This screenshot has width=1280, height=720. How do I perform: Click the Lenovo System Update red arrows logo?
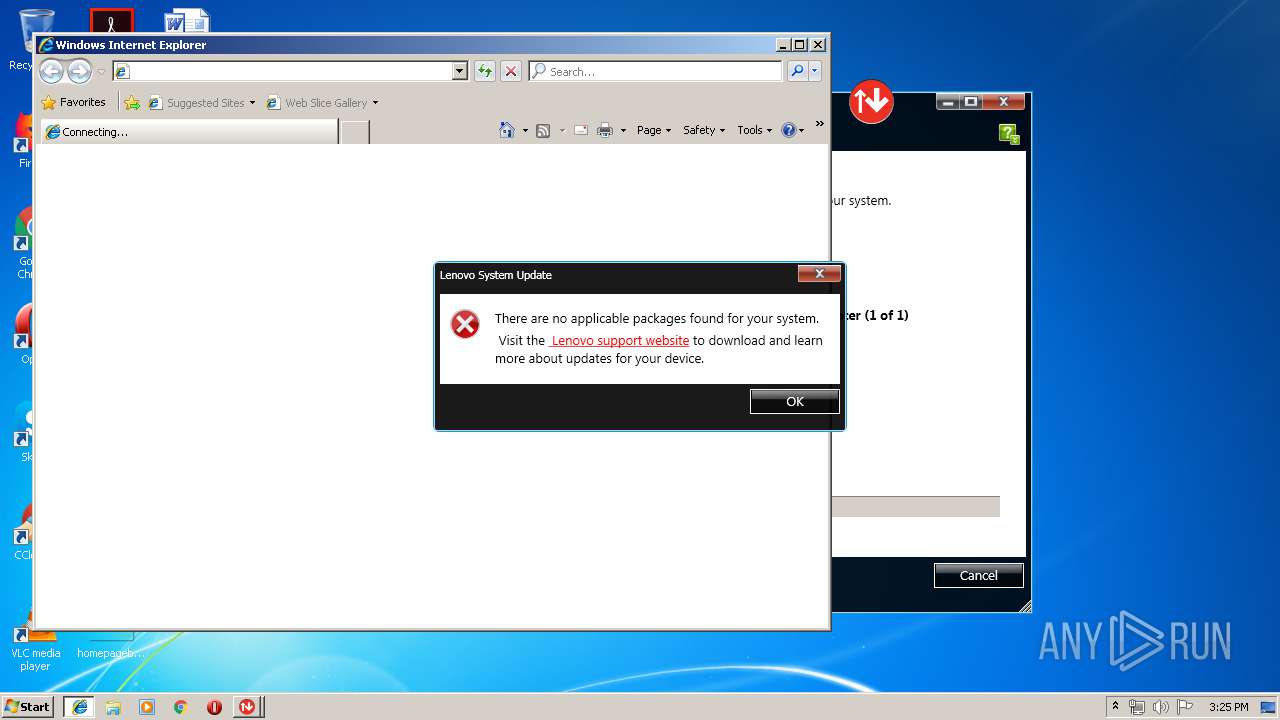(x=871, y=101)
